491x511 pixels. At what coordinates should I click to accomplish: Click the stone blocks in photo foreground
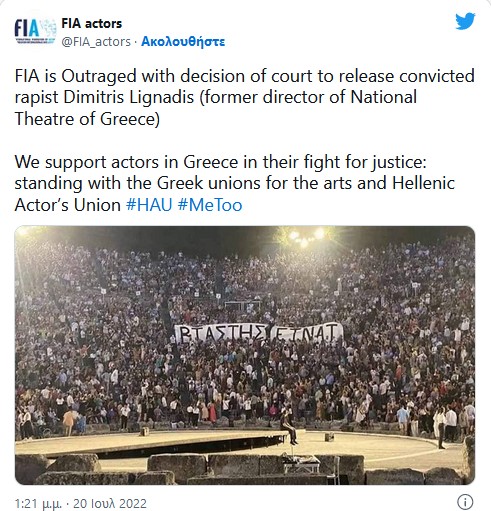[245, 468]
